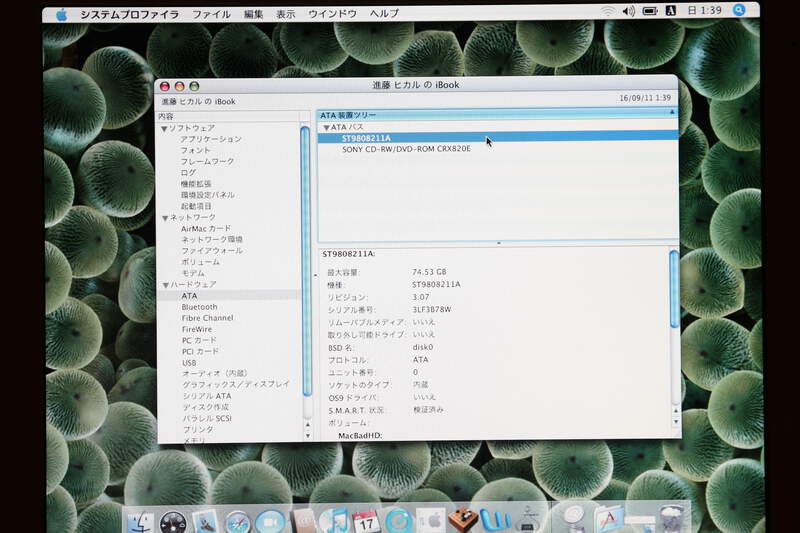Launch QuickTime Player from the Dock
The width and height of the screenshot is (800, 533).
tap(398, 522)
